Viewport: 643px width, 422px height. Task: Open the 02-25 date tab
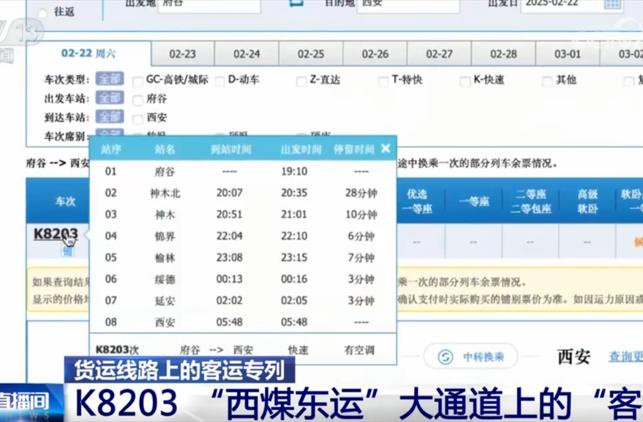click(311, 54)
